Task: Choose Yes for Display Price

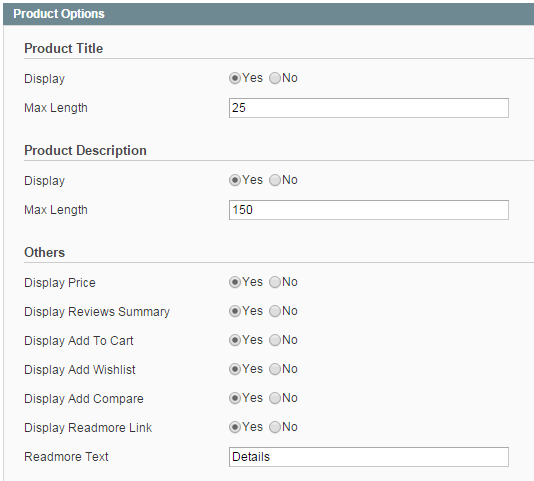Action: 235,282
